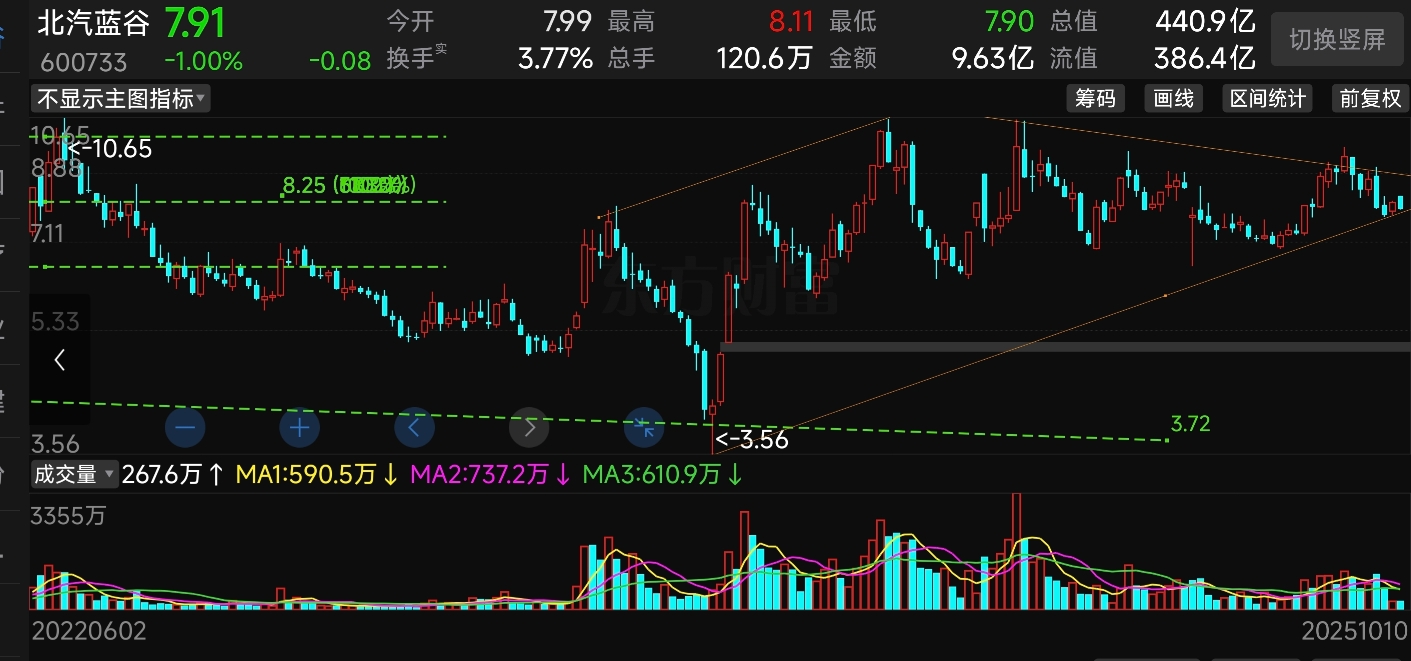This screenshot has width=1411, height=661.
Task: Click start date 20220602
Action: pos(89,632)
